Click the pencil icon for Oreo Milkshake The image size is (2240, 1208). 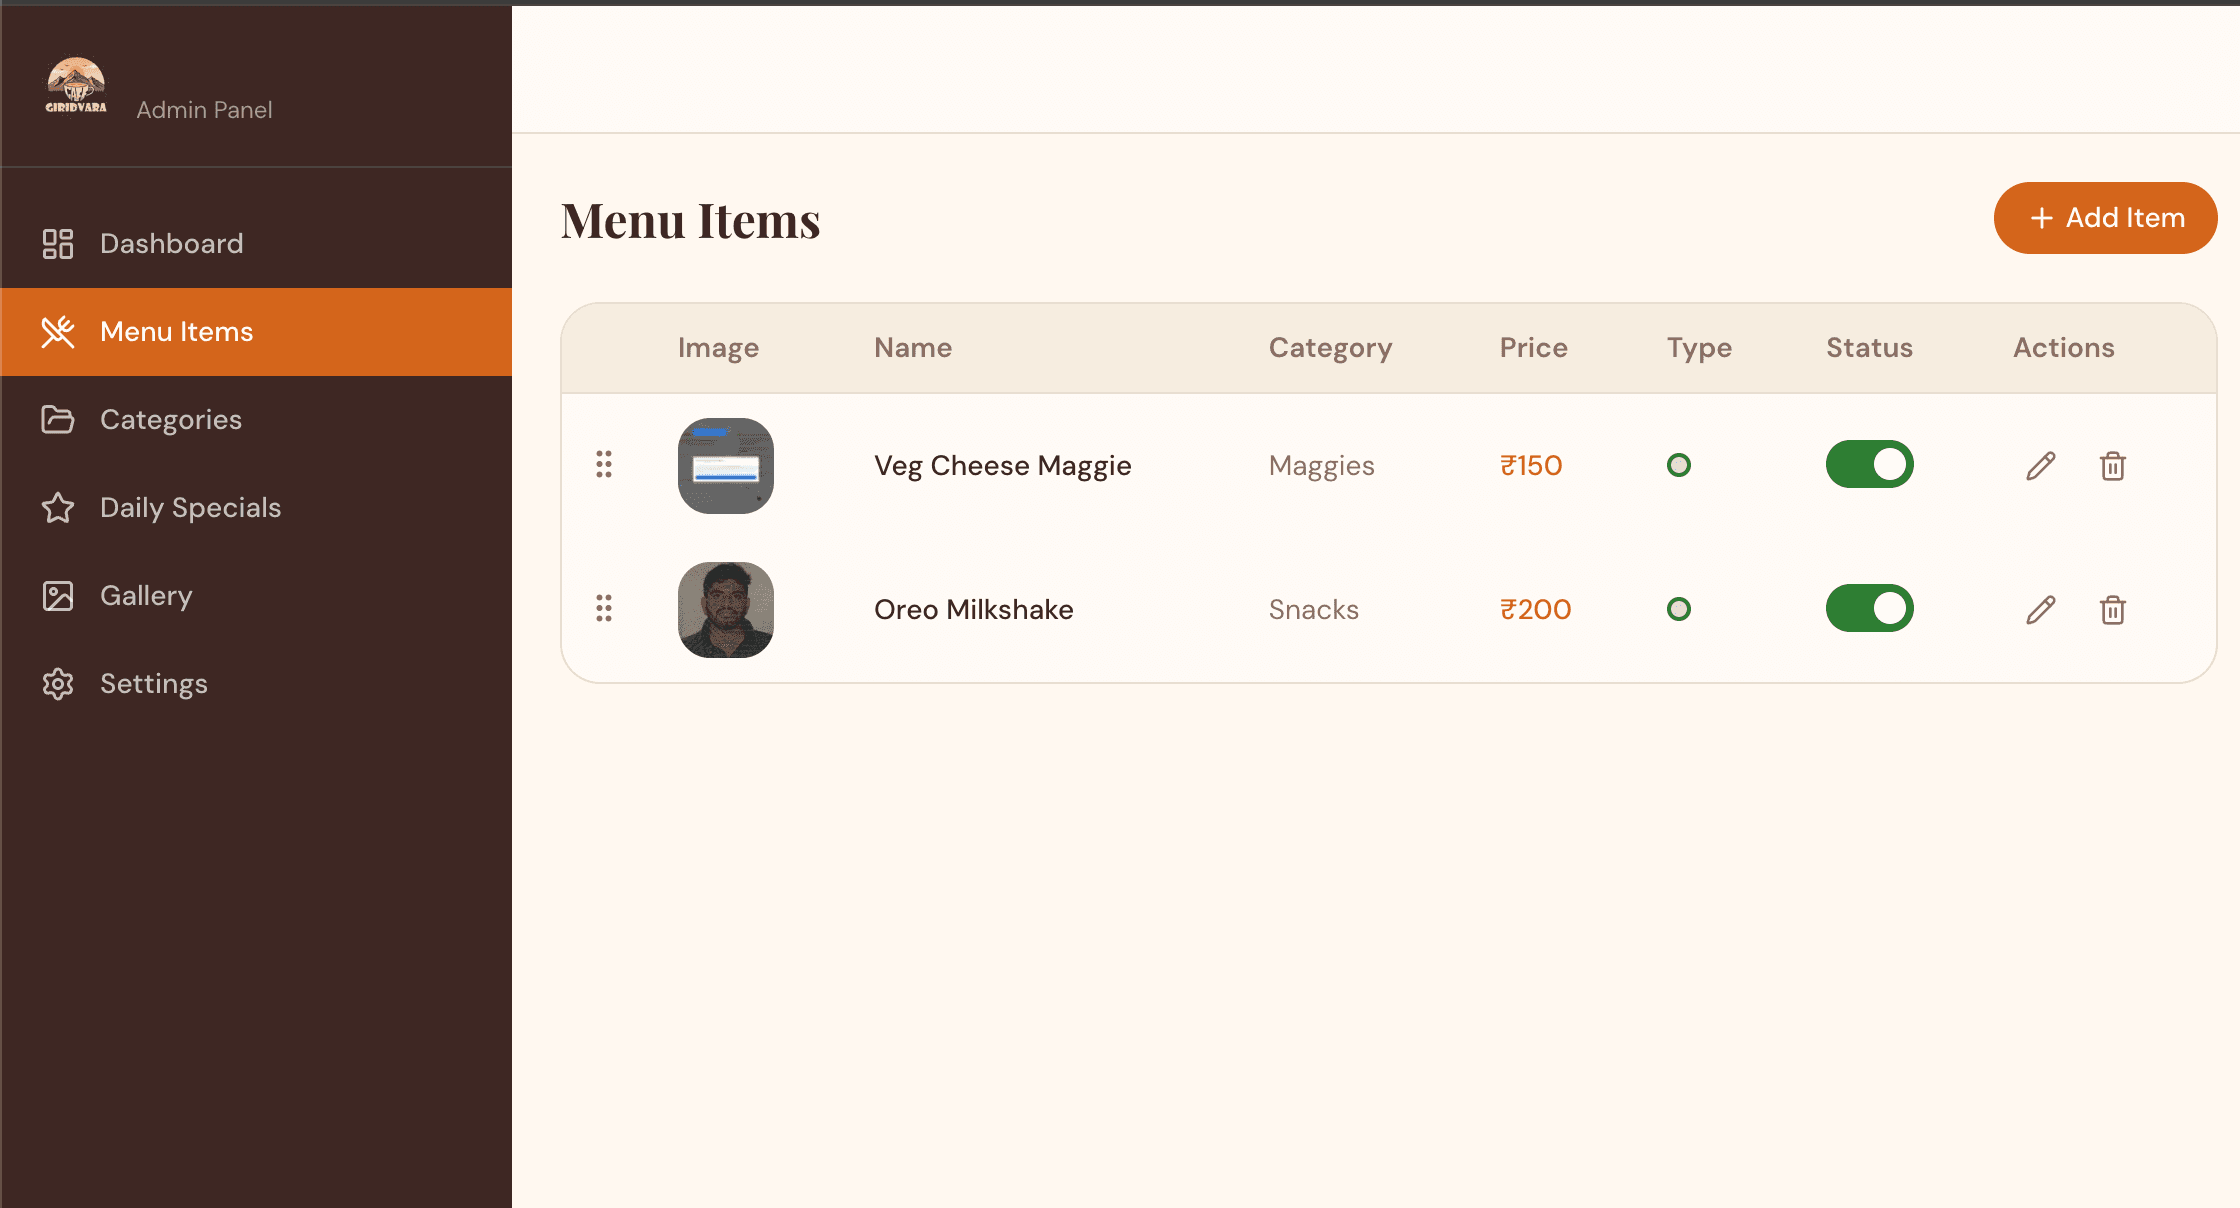(2041, 610)
